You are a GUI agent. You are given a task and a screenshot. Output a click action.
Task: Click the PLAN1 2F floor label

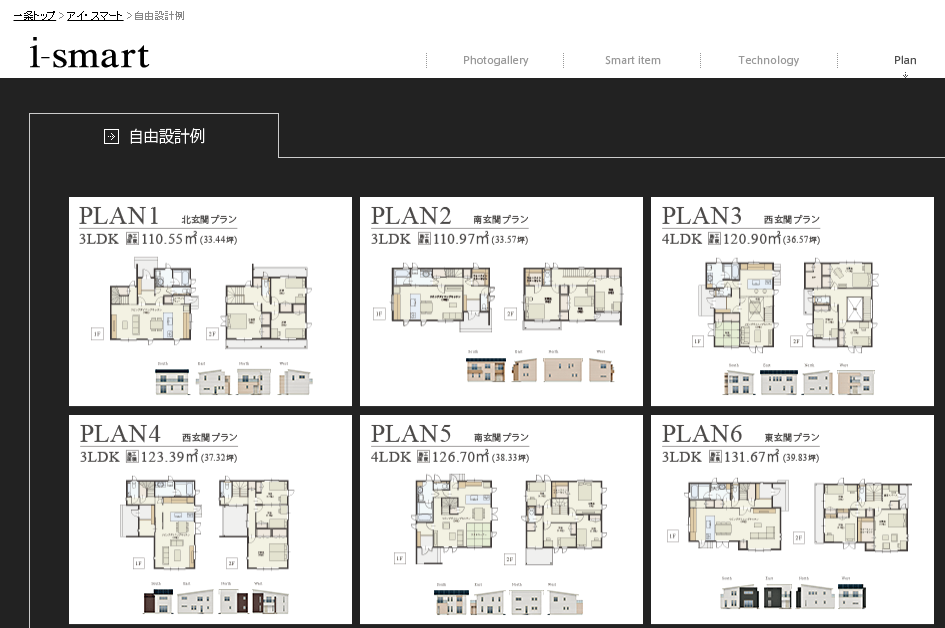coord(212,333)
